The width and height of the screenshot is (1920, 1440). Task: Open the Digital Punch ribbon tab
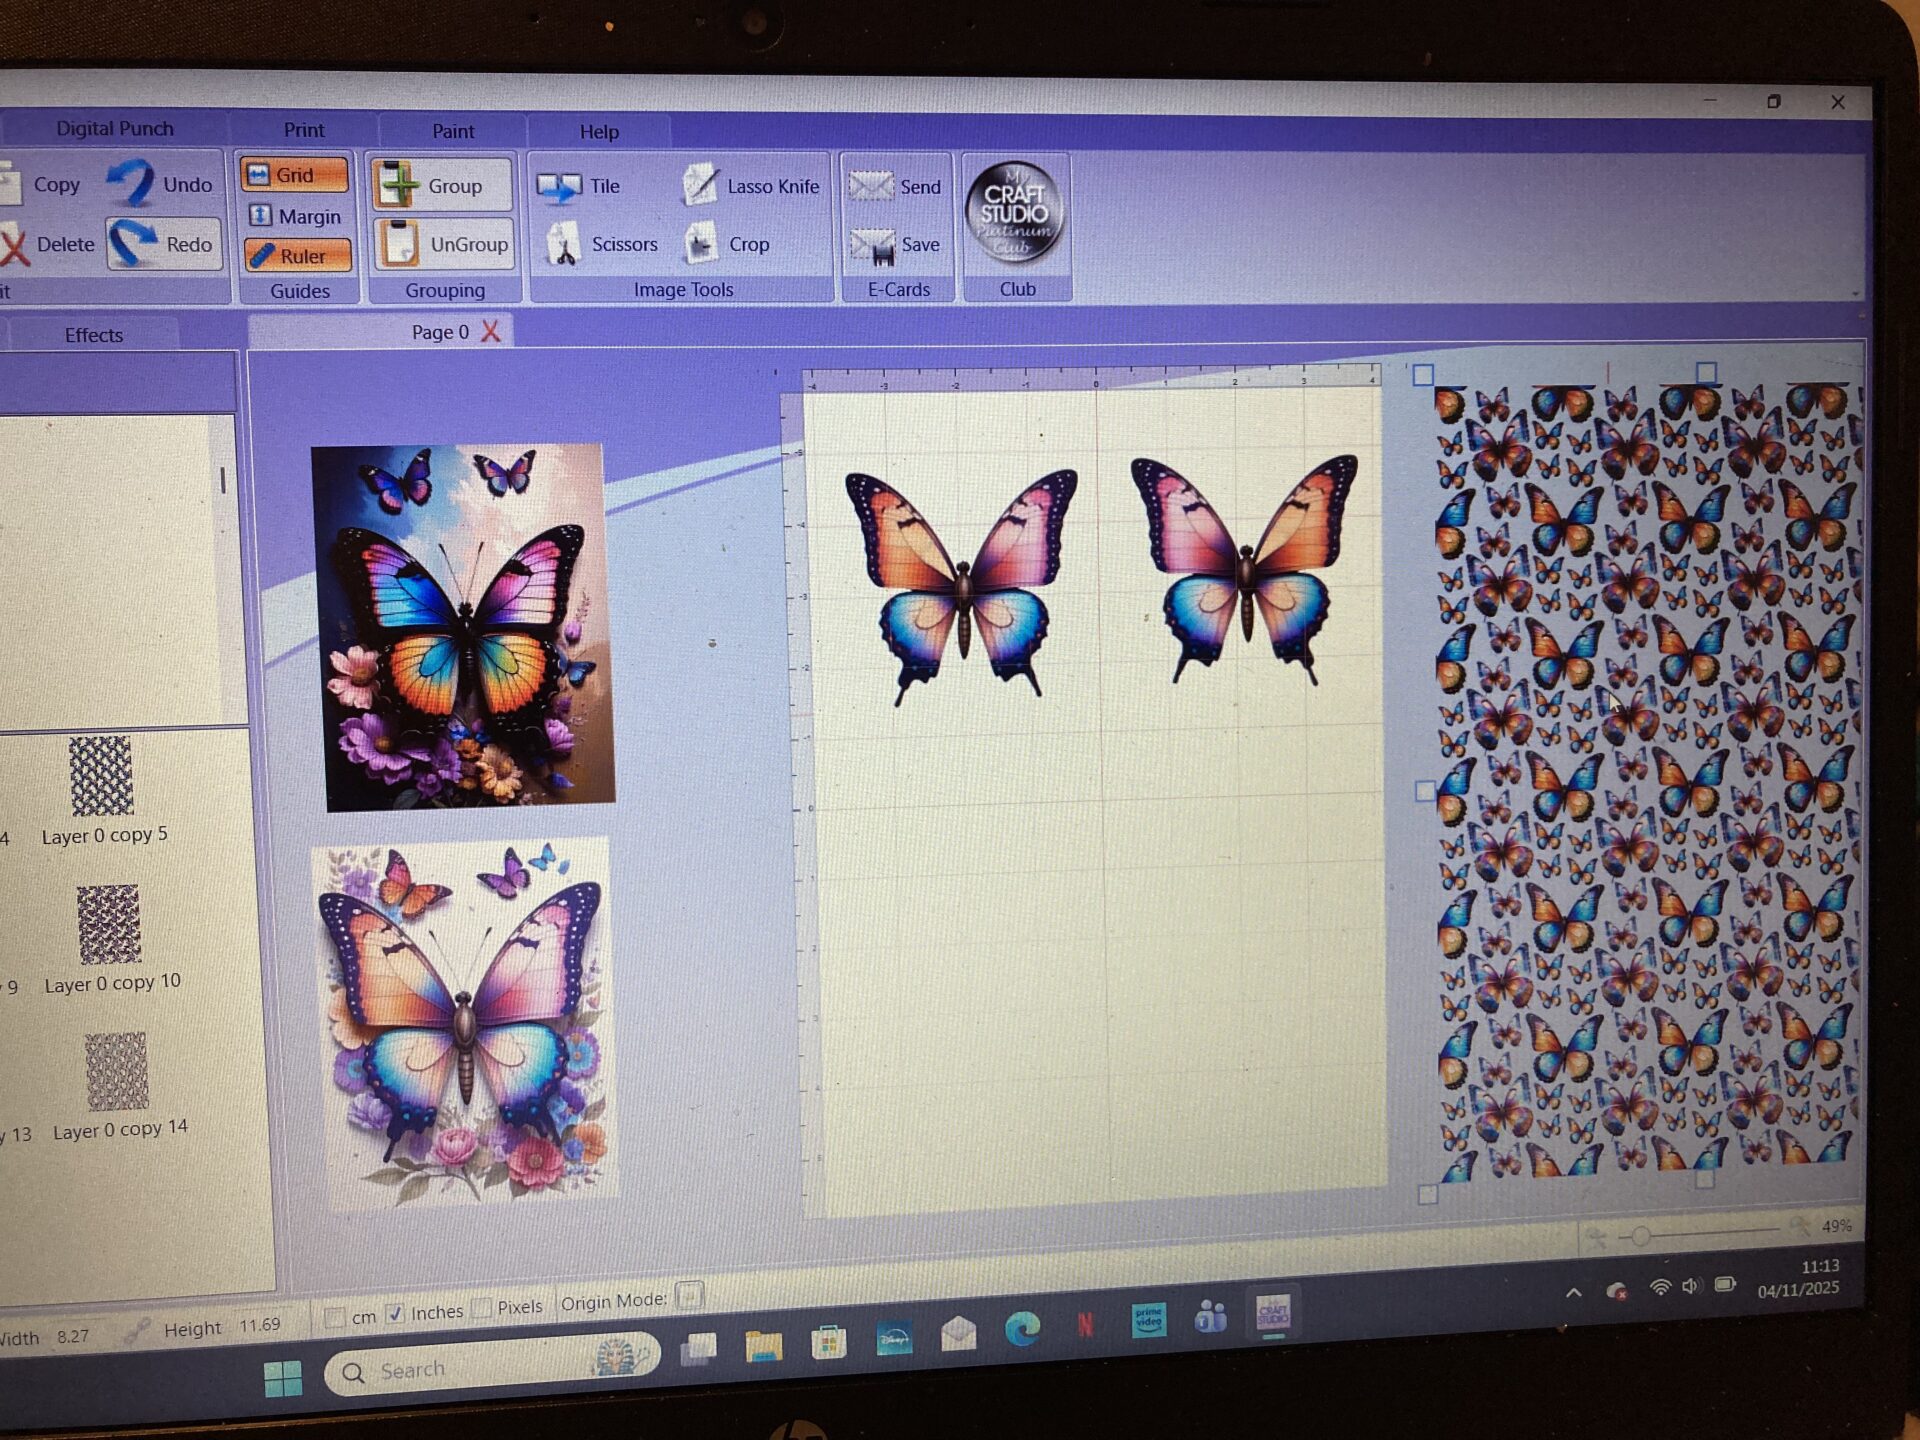[114, 129]
